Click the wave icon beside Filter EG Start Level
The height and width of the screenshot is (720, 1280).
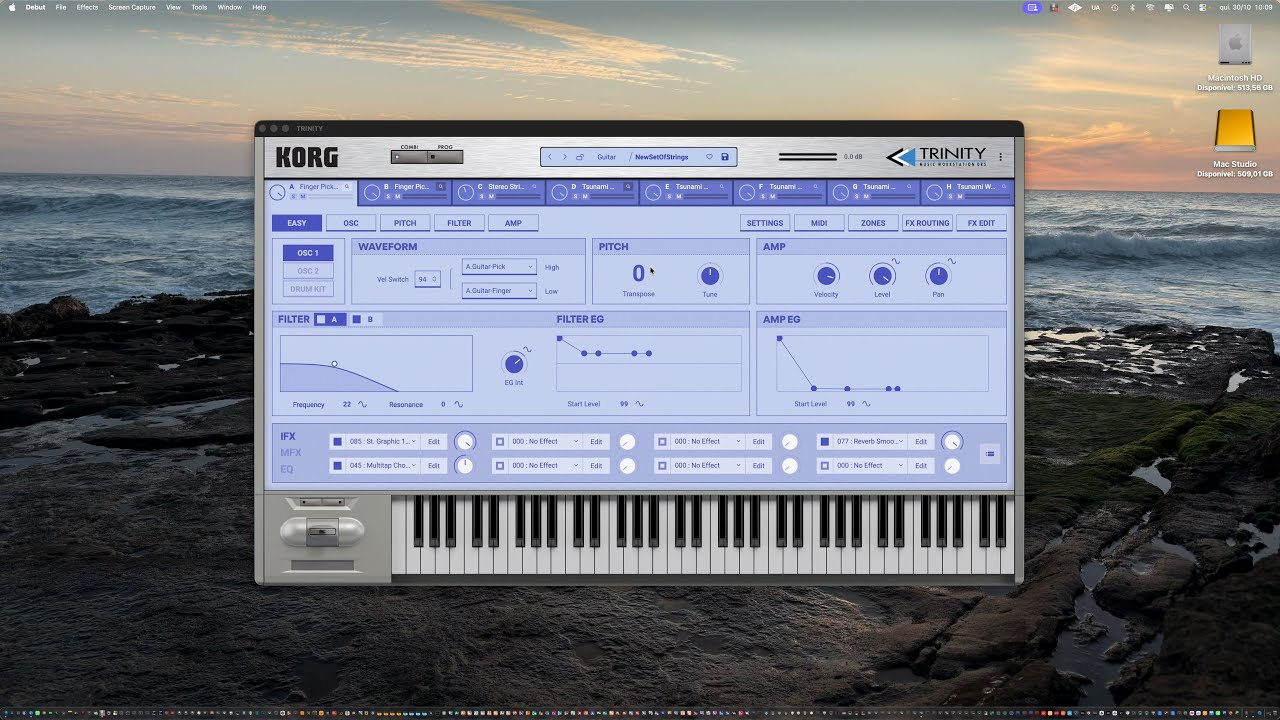pyautogui.click(x=639, y=404)
